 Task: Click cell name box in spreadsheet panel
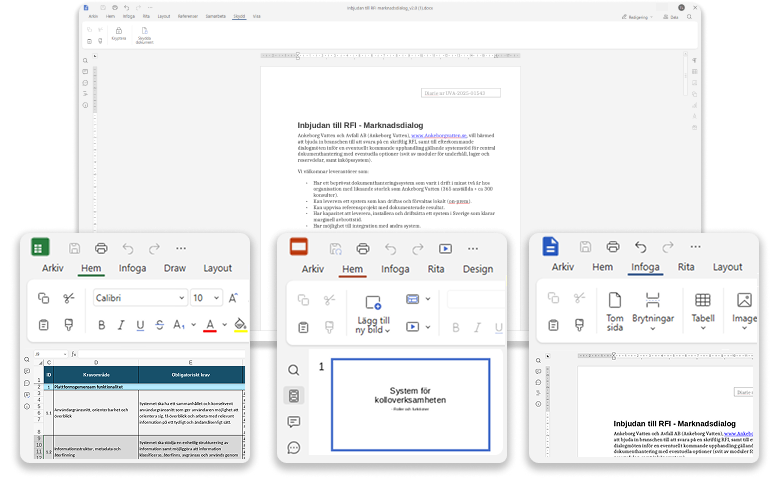(50, 354)
